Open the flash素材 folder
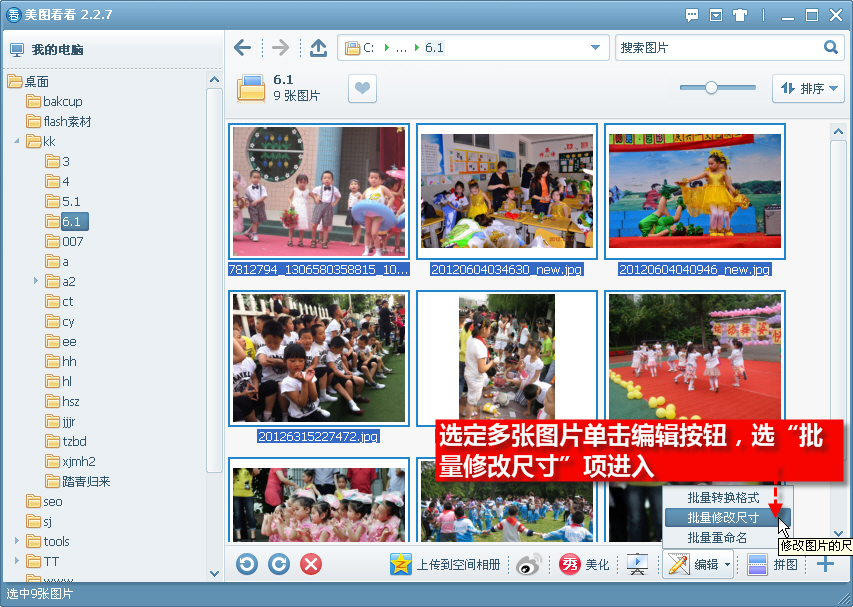The height and width of the screenshot is (607, 853). [x=67, y=122]
